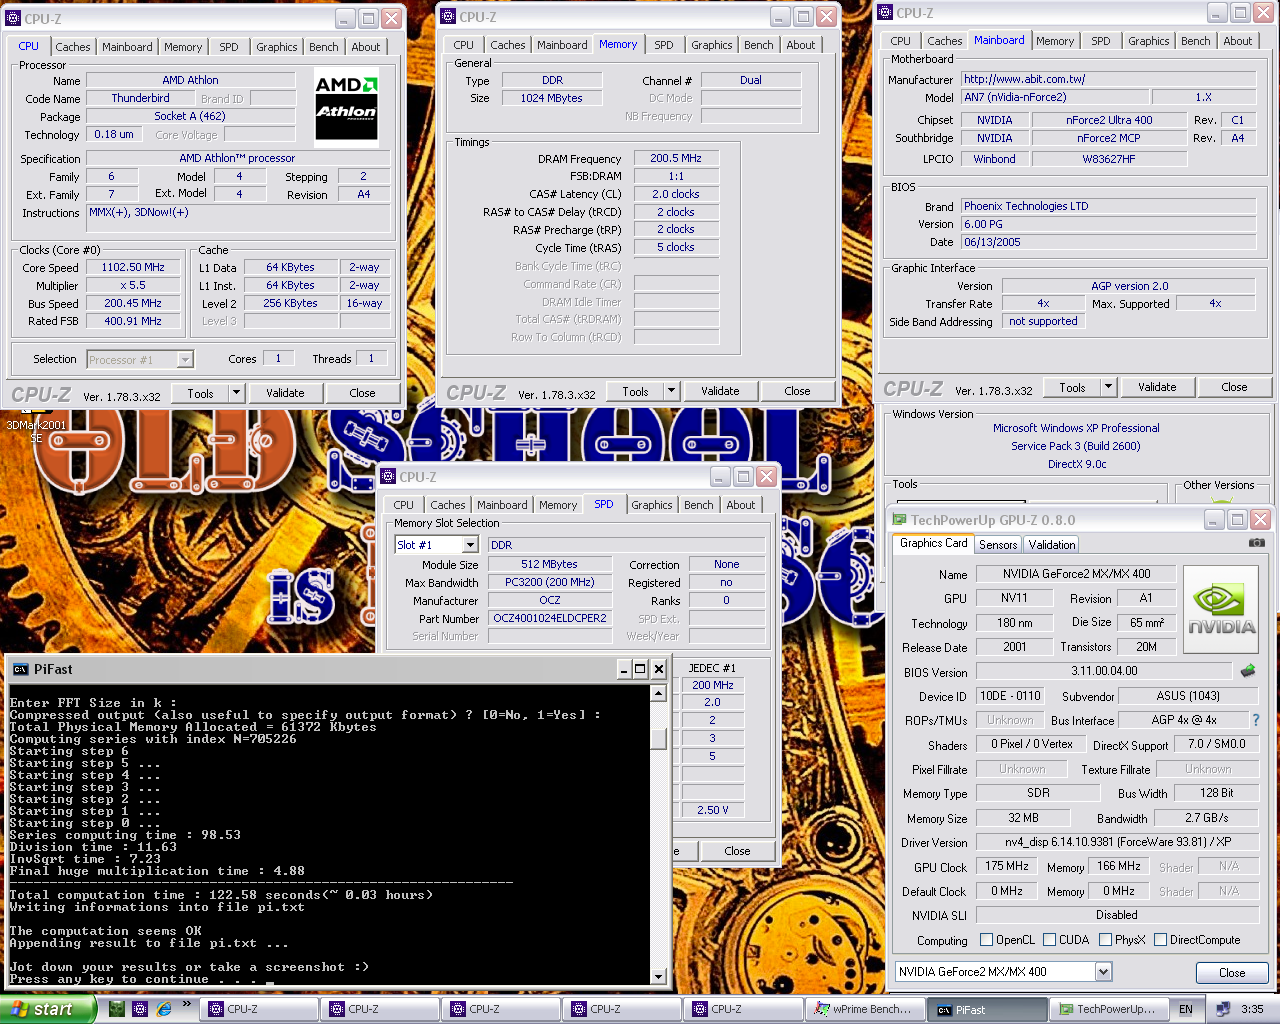
Task: Toggle the OpenCL checkbox
Action: pyautogui.click(x=987, y=940)
